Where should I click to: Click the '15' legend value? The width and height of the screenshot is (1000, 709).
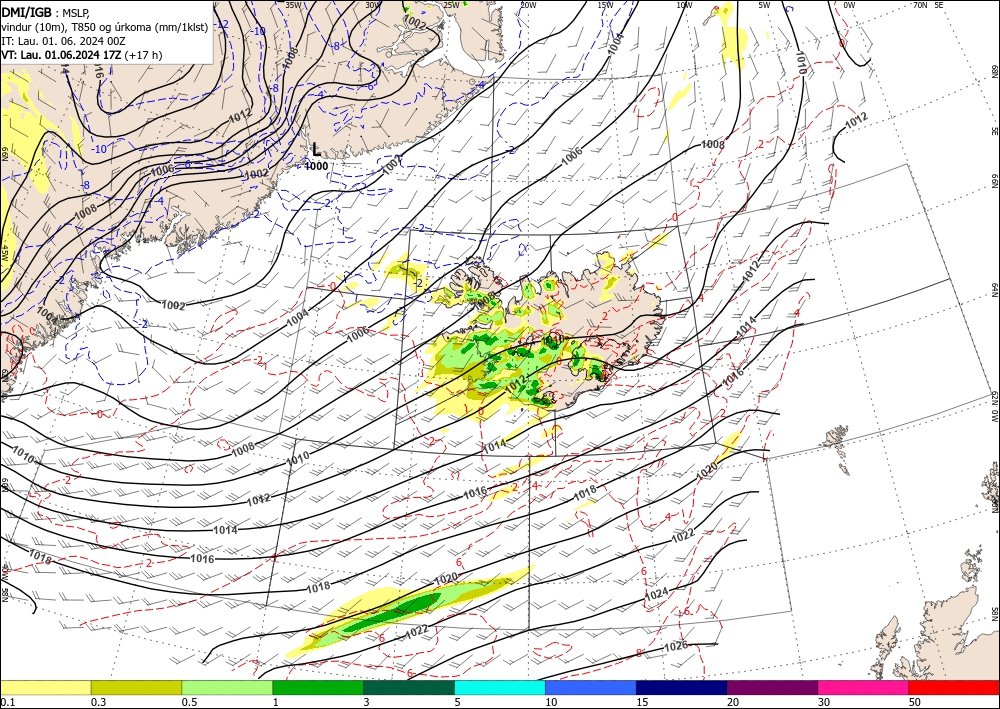(641, 702)
